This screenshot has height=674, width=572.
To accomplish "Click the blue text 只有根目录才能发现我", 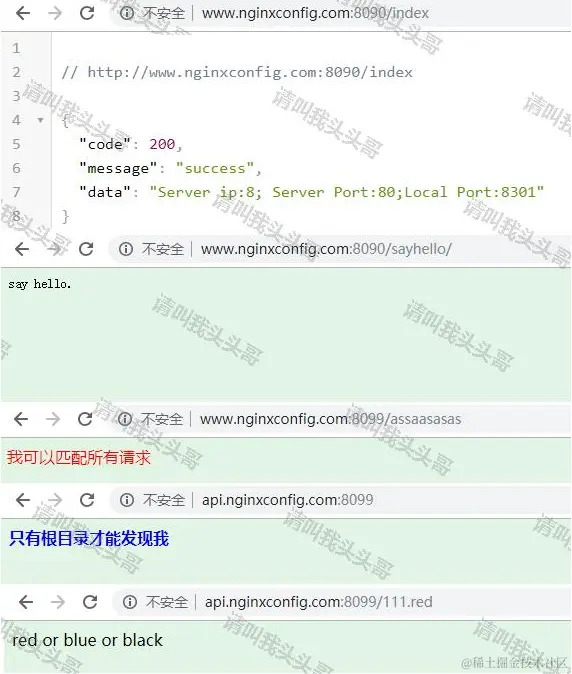I will click(89, 538).
